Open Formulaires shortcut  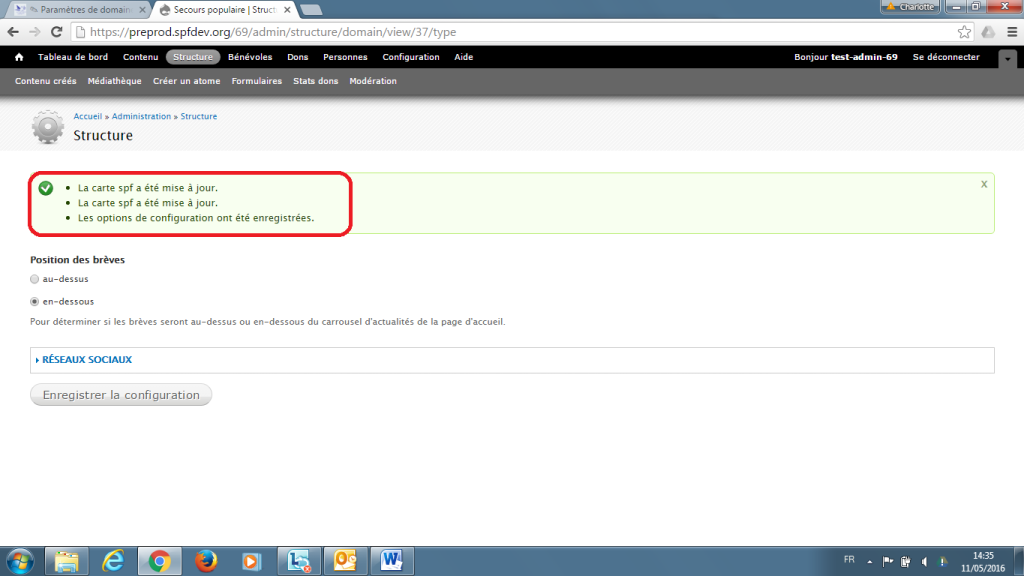tap(257, 81)
